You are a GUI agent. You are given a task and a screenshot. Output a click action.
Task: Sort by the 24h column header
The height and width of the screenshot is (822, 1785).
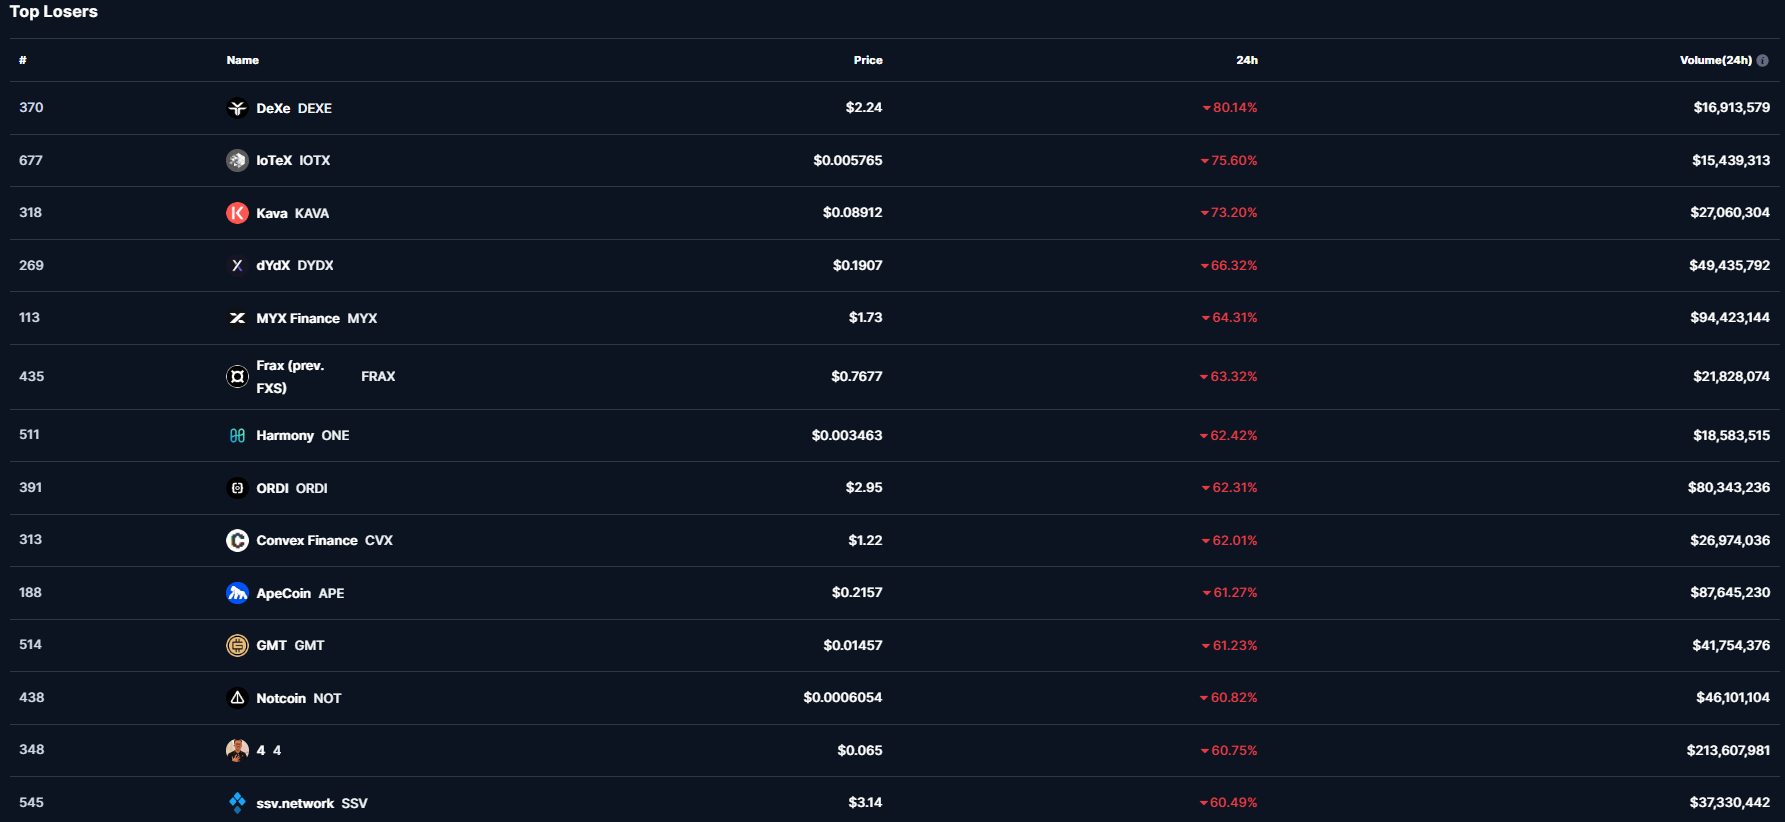coord(1246,60)
